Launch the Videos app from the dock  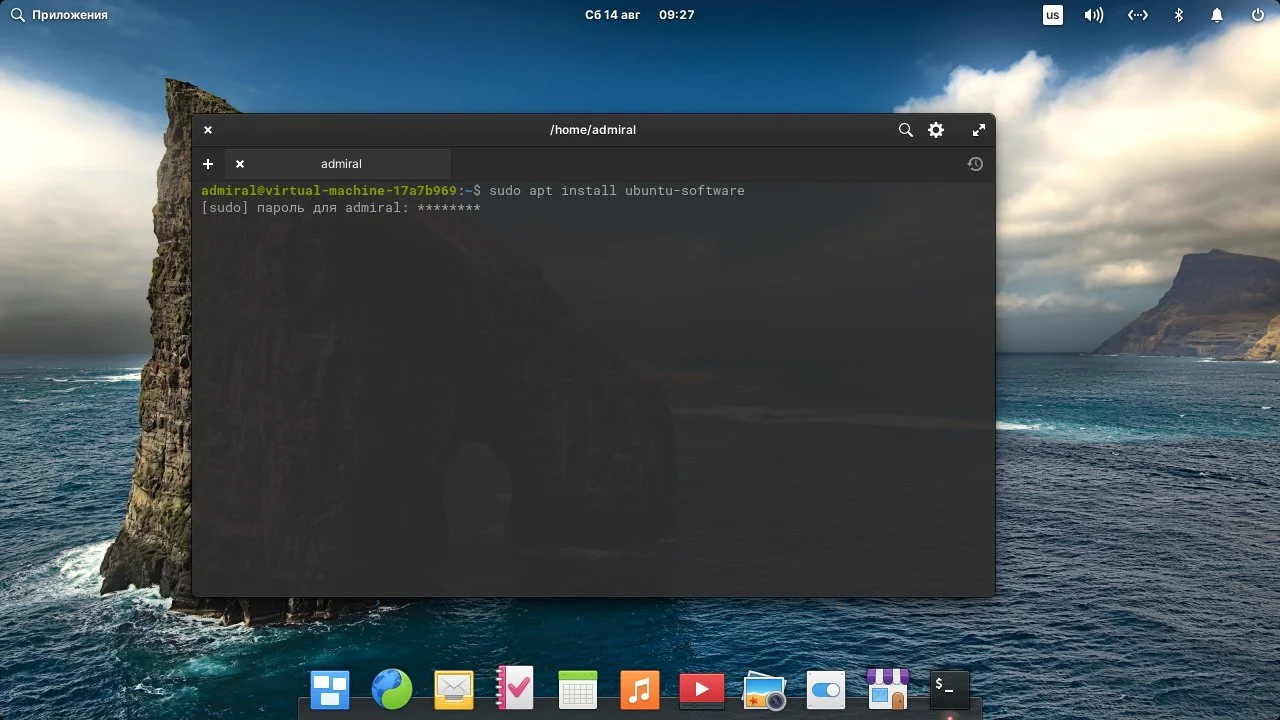[701, 689]
